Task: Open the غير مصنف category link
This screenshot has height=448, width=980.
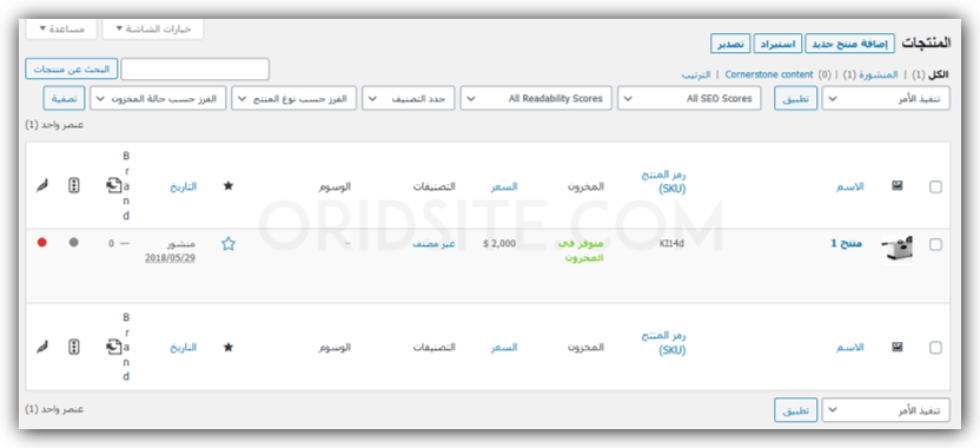Action: [x=434, y=243]
